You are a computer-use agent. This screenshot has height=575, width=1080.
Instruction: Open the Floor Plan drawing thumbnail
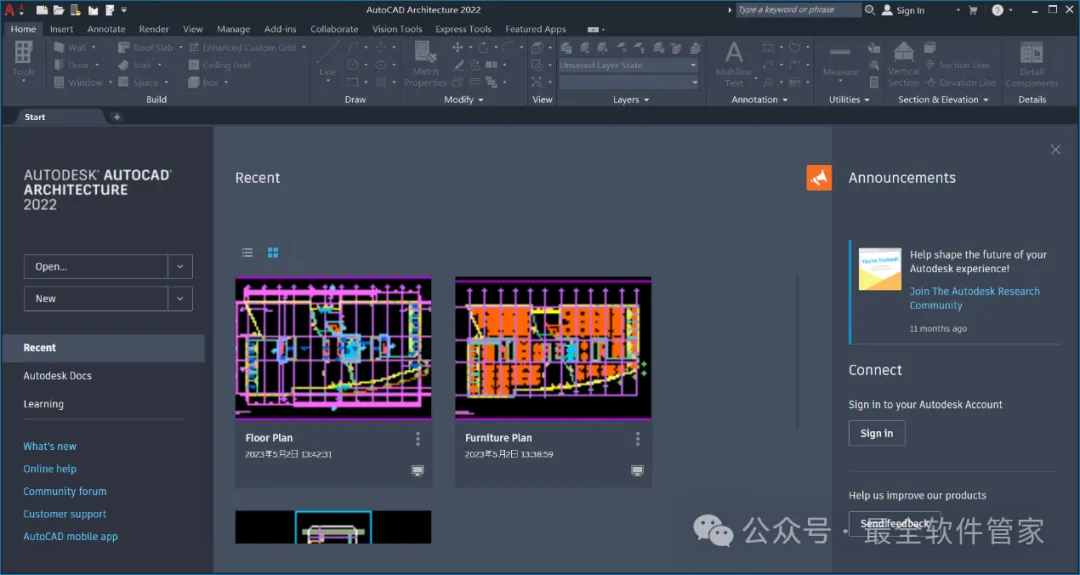333,348
